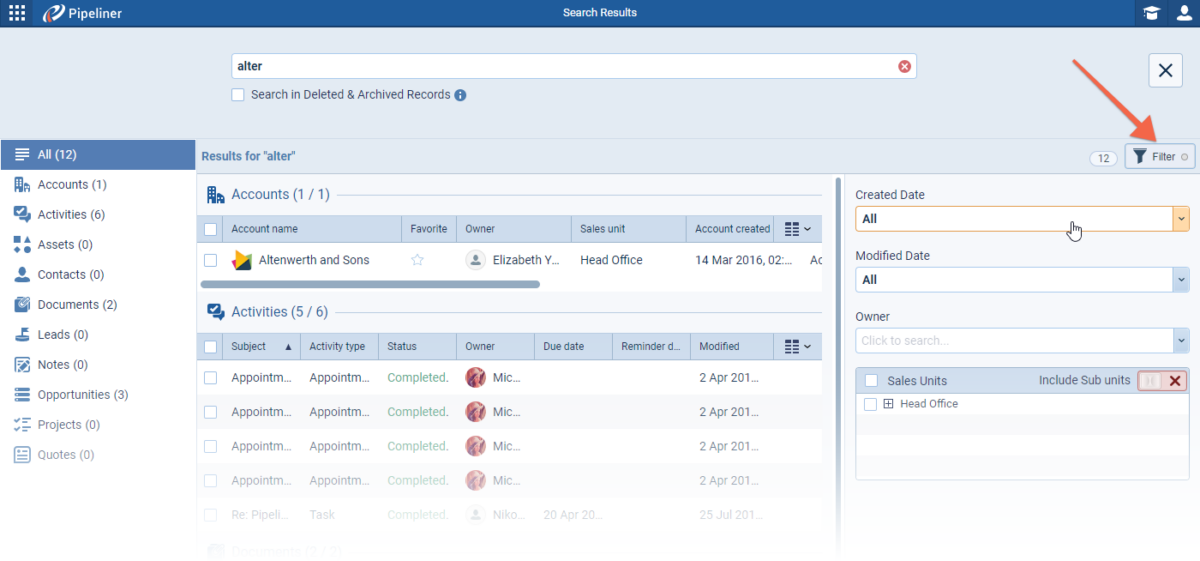
Task: Close the search results with X button
Action: click(1165, 70)
